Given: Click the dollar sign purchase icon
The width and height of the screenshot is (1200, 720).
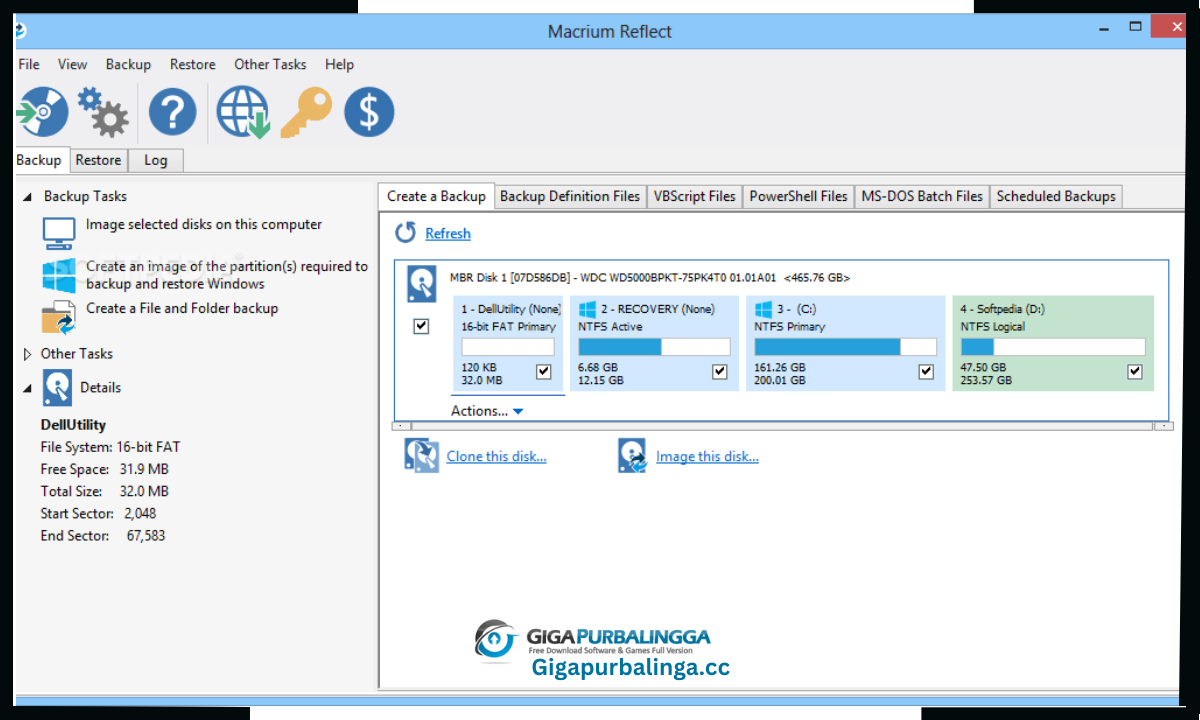Looking at the screenshot, I should click(369, 111).
